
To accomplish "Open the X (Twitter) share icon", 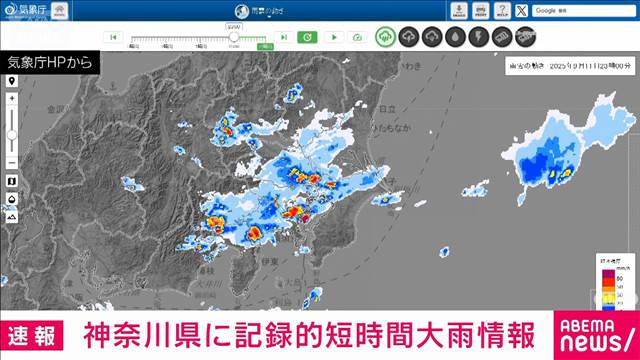I will tap(521, 11).
